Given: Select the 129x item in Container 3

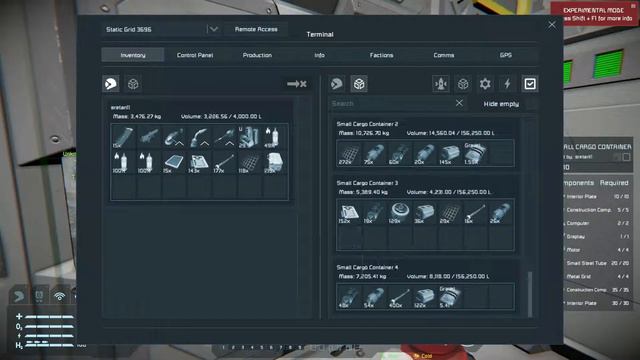Looking at the screenshot, I should click(400, 213).
